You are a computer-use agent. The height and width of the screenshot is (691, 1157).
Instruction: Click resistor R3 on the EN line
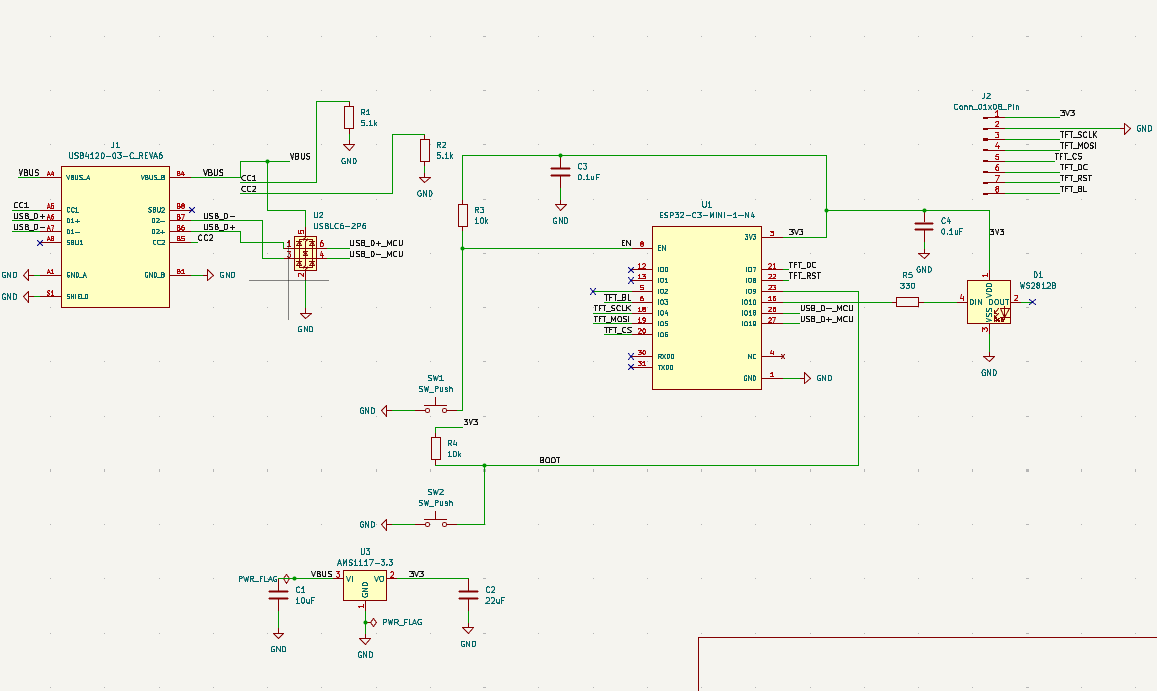[x=463, y=216]
